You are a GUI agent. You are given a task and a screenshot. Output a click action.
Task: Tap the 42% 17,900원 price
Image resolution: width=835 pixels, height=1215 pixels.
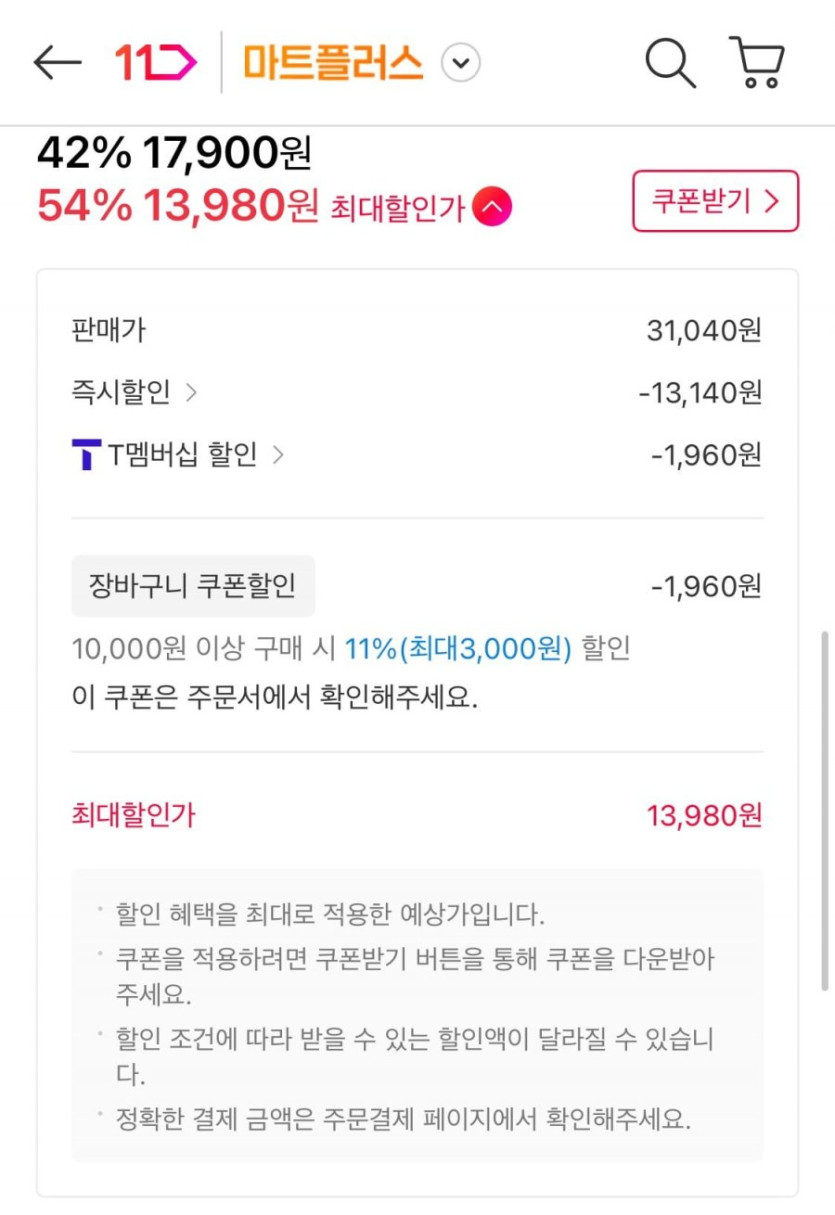click(x=175, y=153)
